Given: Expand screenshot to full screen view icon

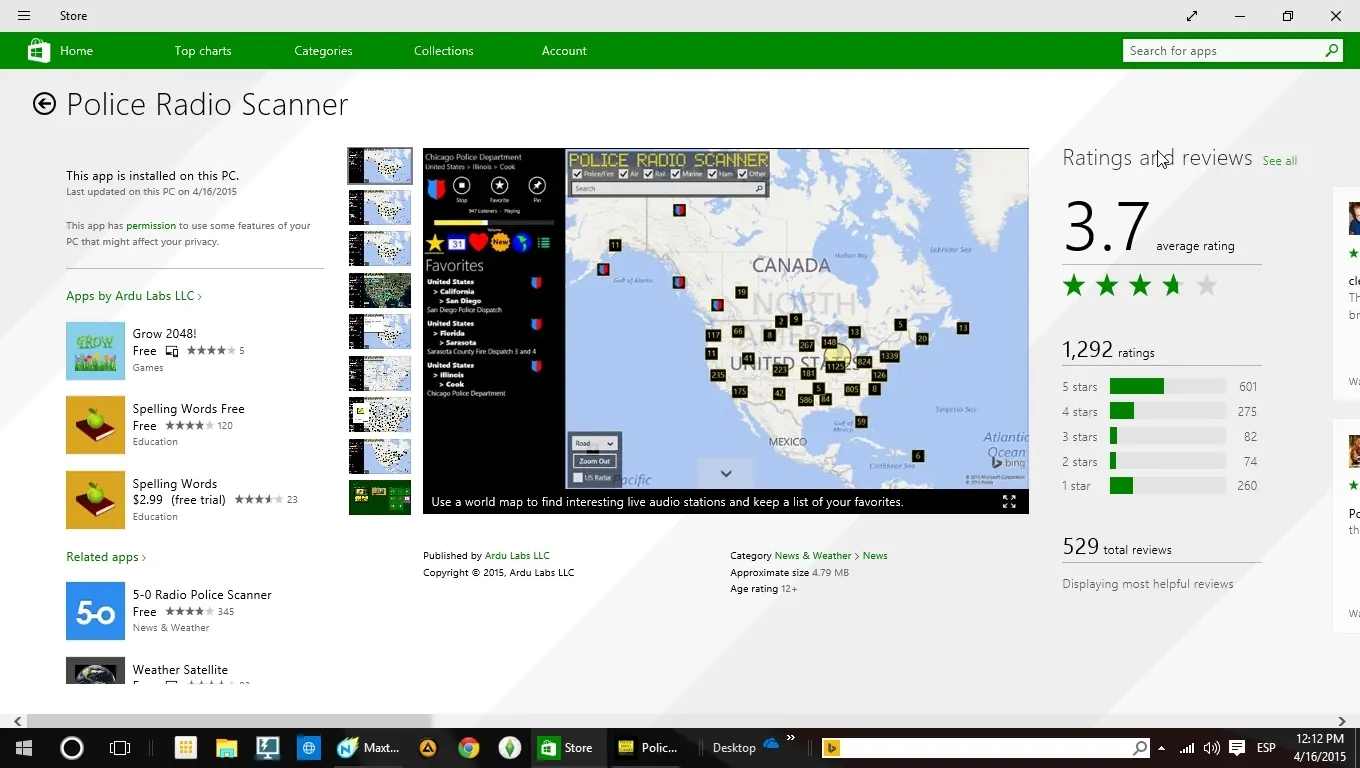Looking at the screenshot, I should 1009,502.
